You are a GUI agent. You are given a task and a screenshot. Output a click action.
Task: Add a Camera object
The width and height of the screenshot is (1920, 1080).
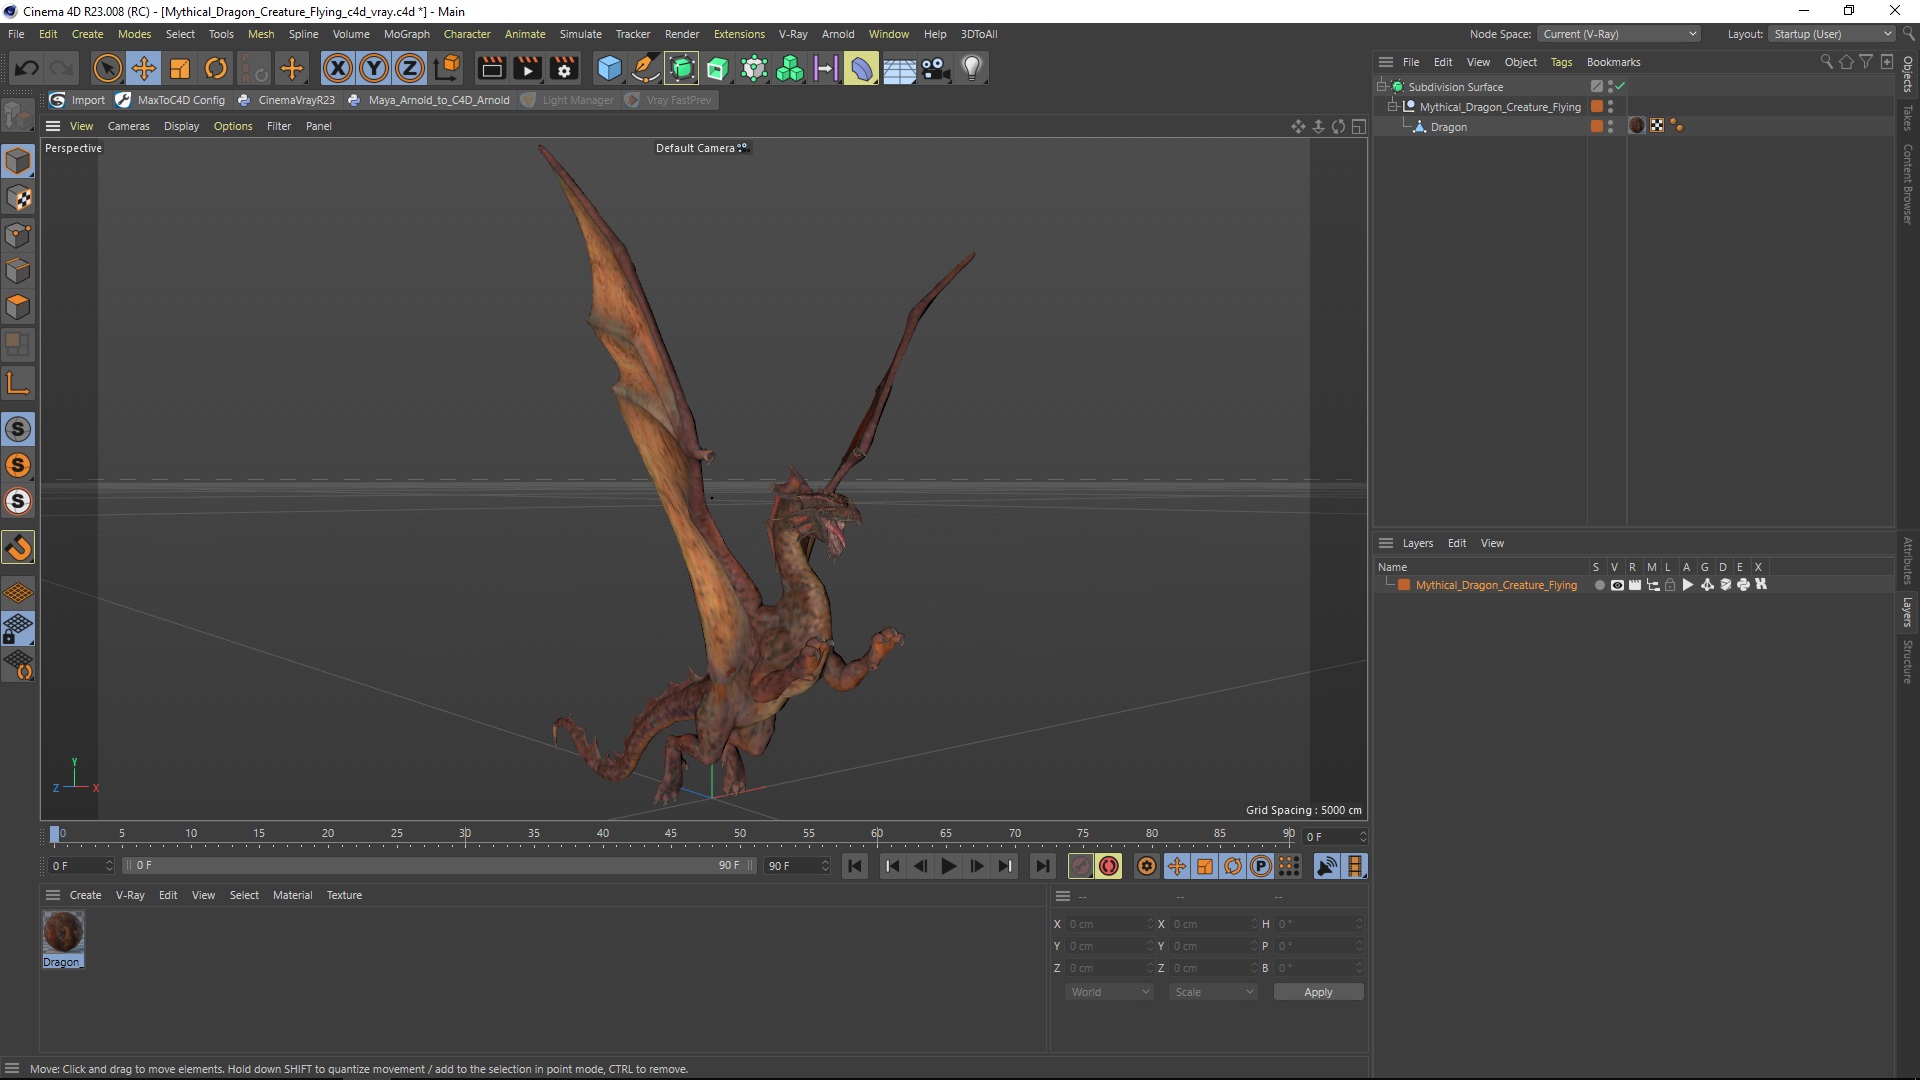(935, 68)
